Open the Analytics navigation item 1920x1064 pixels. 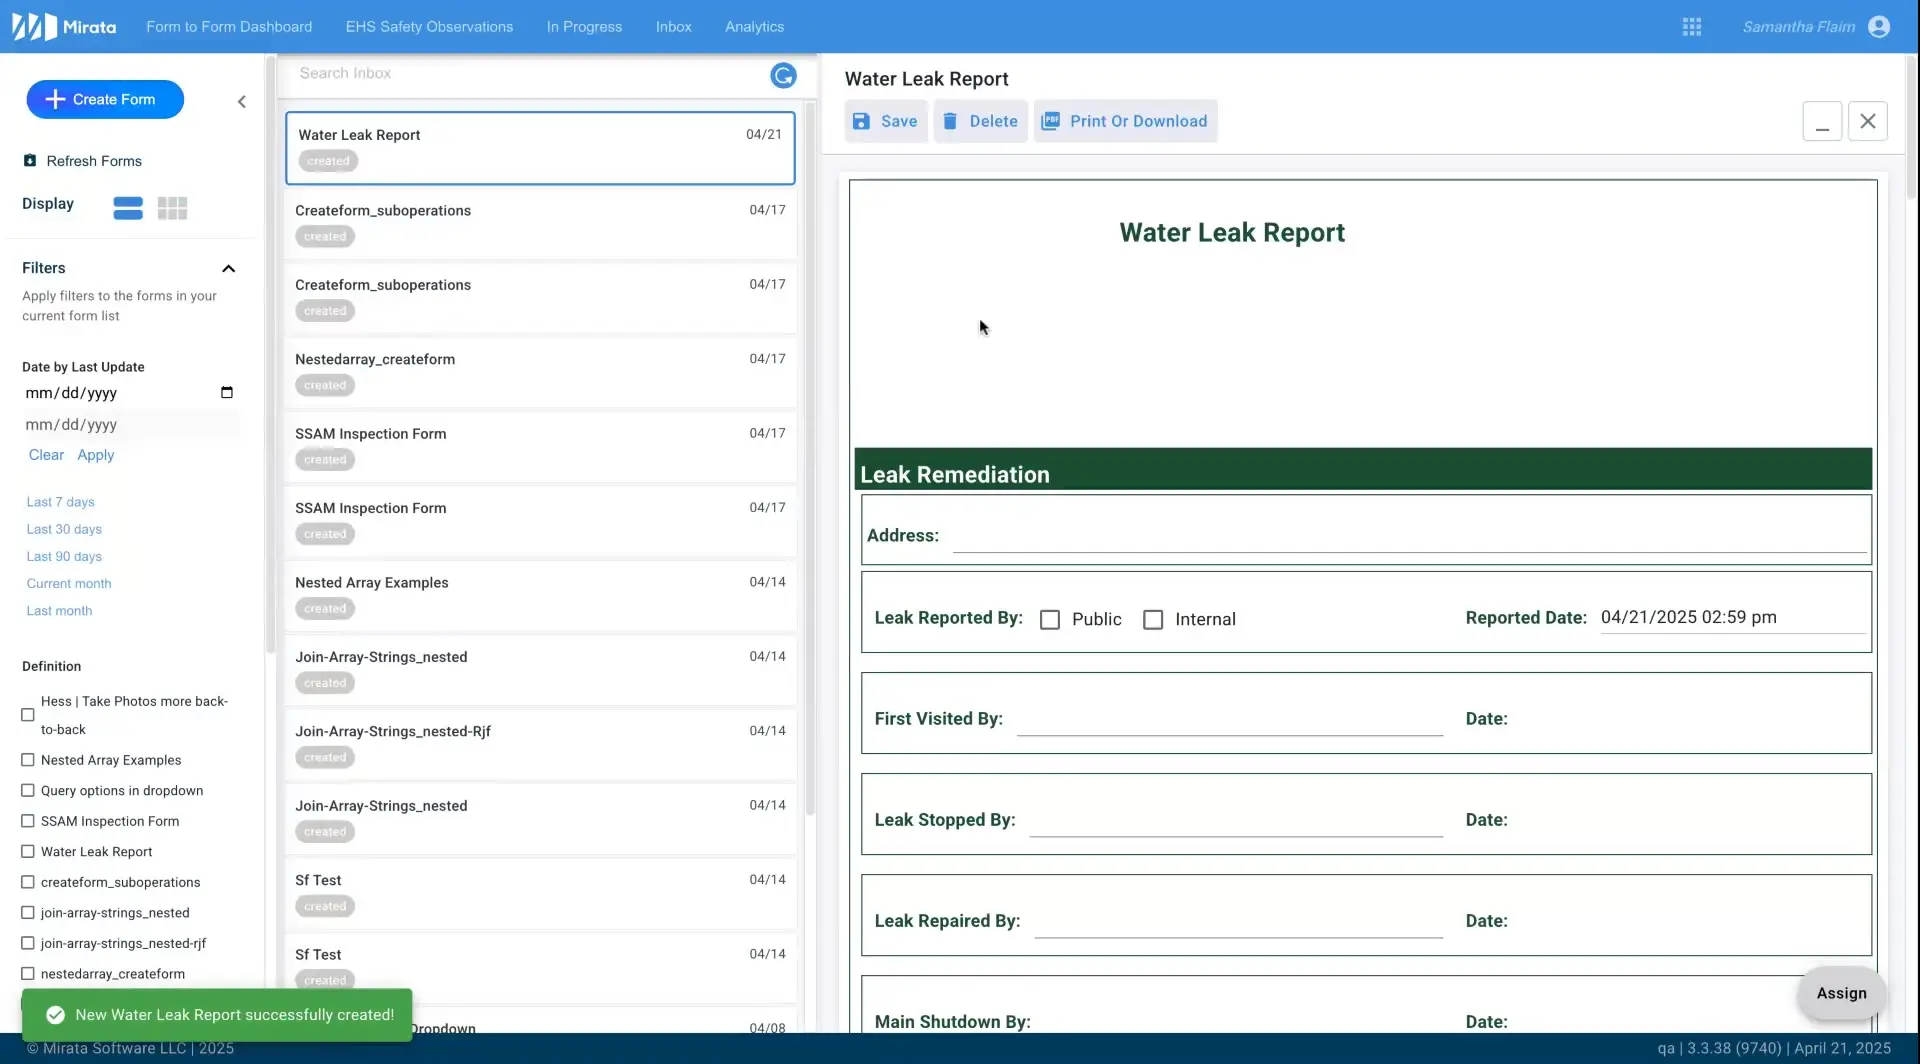click(x=754, y=27)
